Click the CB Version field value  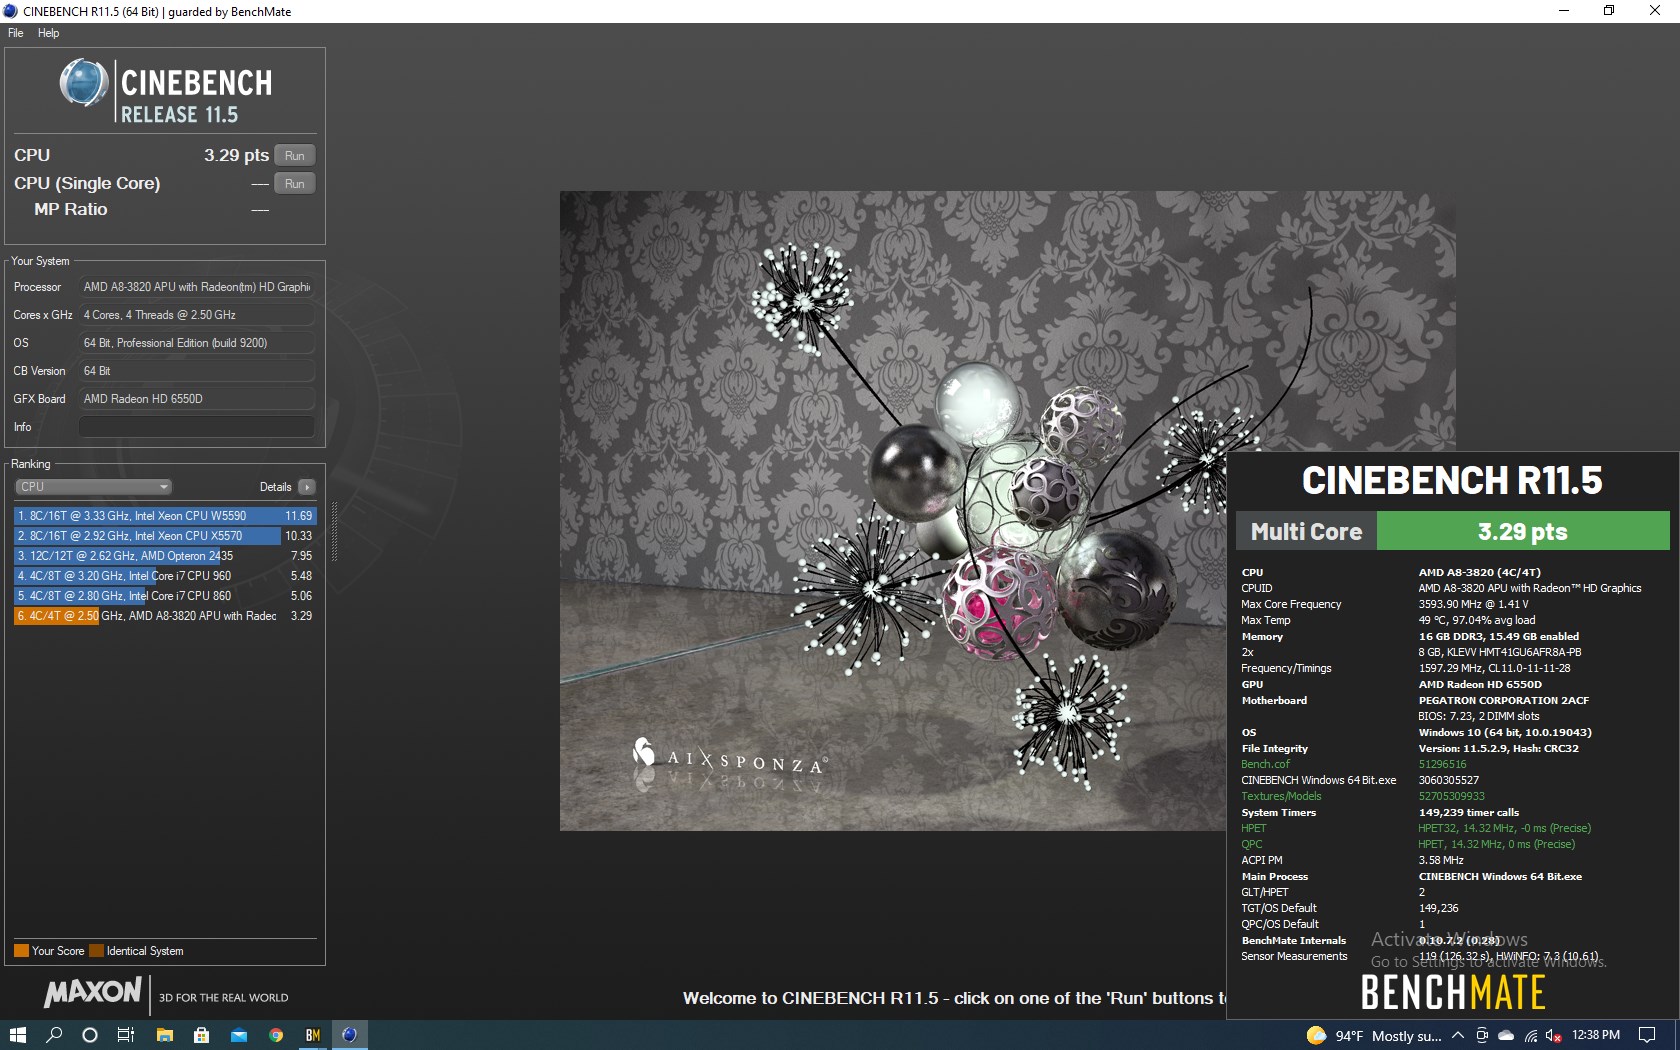click(197, 371)
